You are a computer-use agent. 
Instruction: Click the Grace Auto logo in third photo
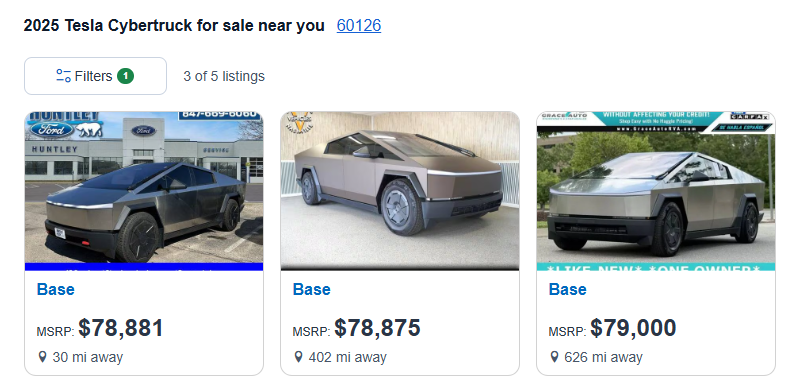(x=564, y=116)
